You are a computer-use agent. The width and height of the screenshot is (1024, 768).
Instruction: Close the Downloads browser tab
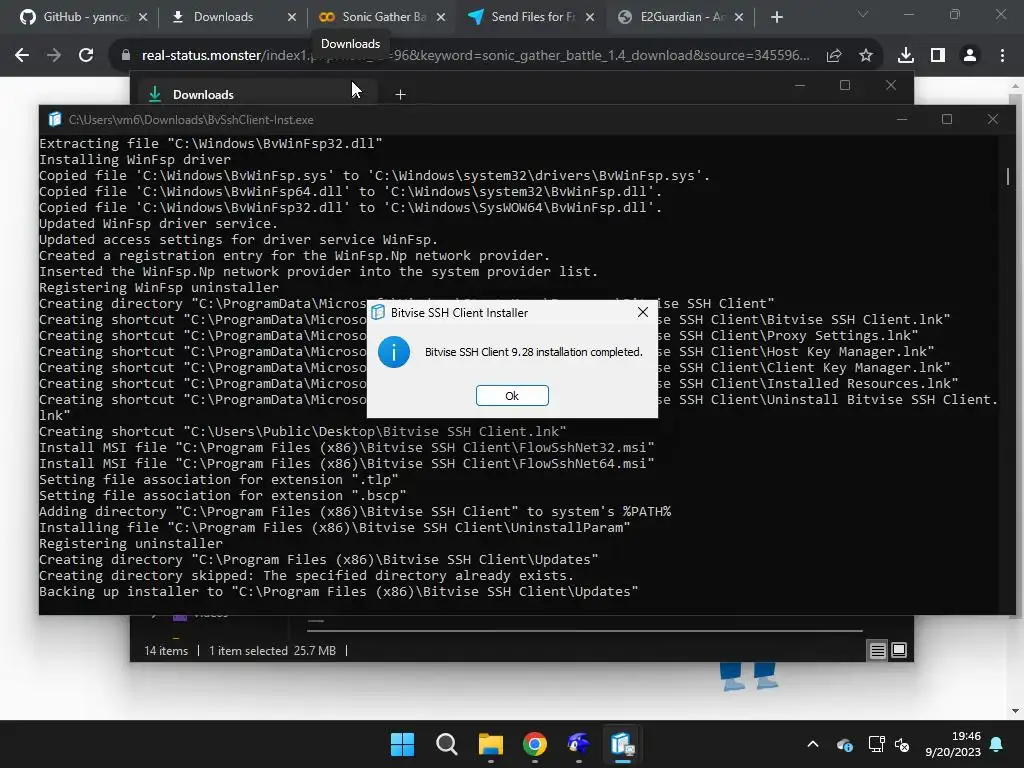click(292, 17)
